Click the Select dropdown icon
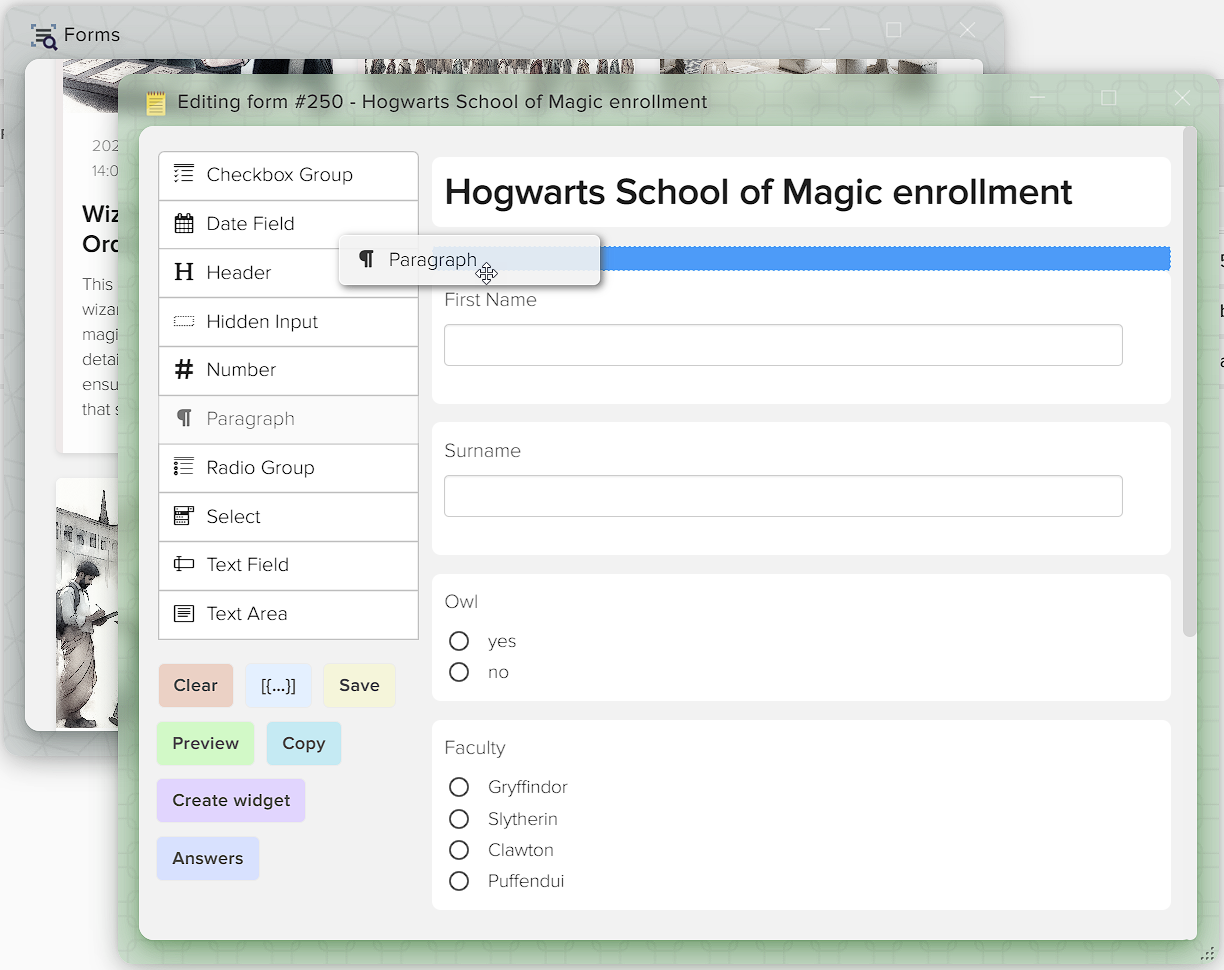The height and width of the screenshot is (970, 1224). 184,516
